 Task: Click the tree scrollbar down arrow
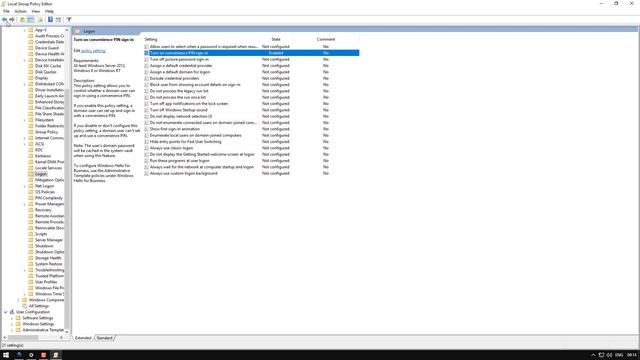[x=67, y=332]
